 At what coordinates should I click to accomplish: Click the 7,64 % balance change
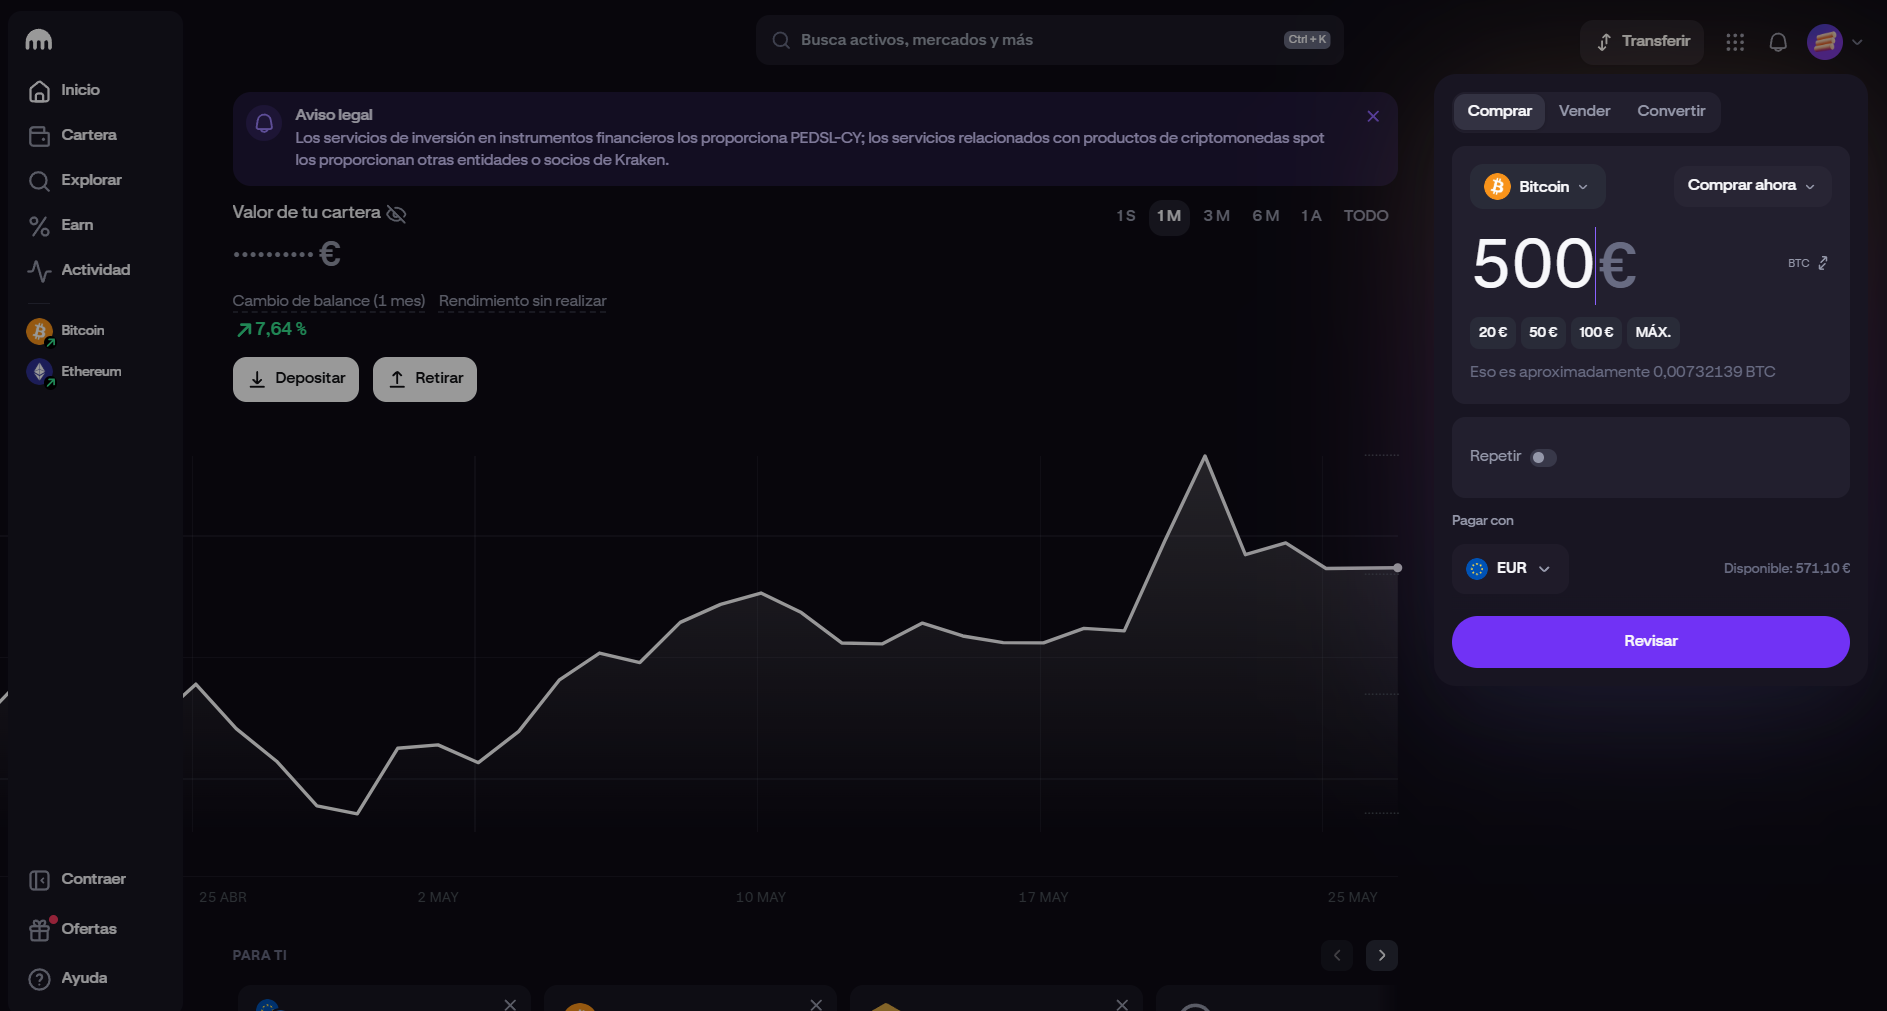[272, 329]
